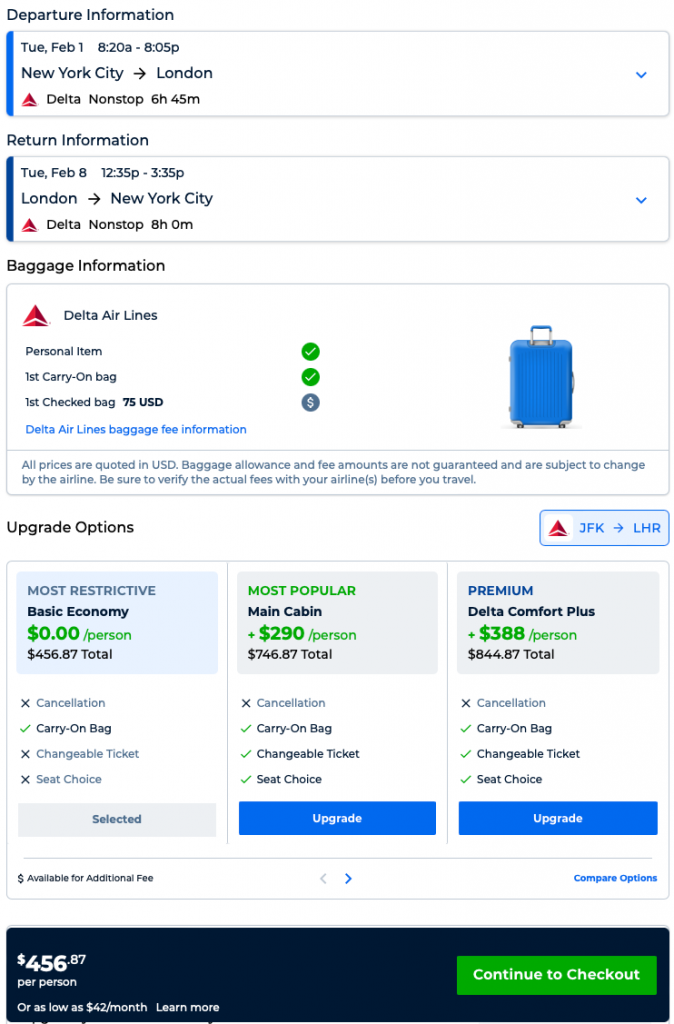Open the Compare Options link
The width and height of the screenshot is (674, 1024).
pos(615,878)
